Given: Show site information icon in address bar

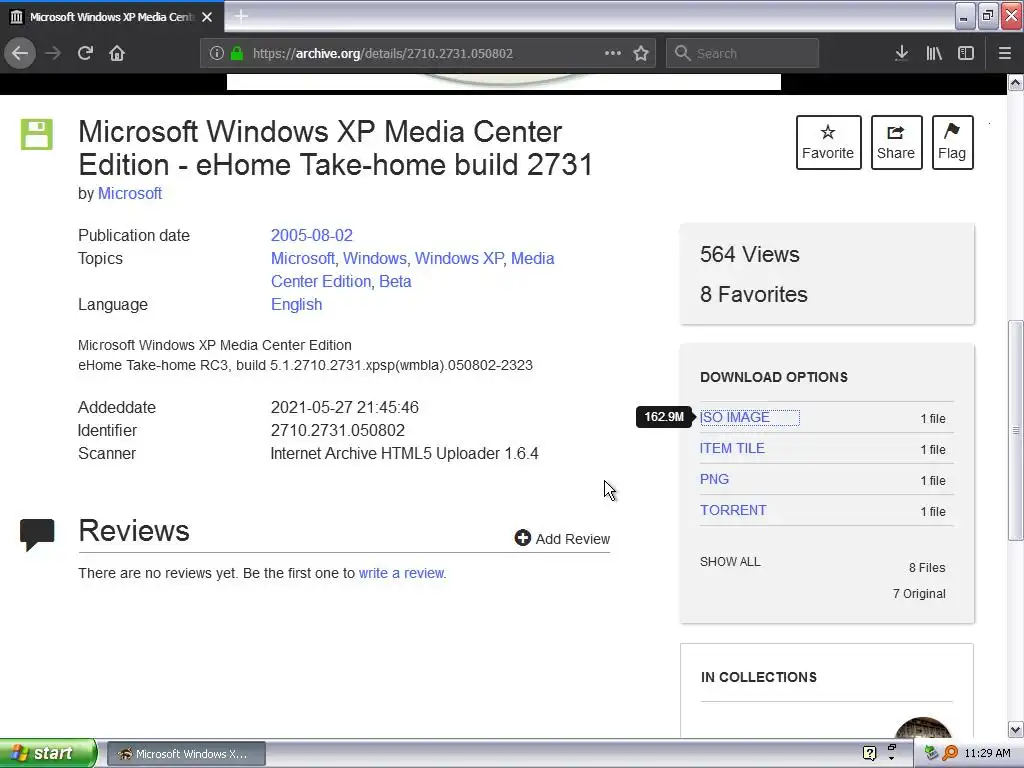Looking at the screenshot, I should tap(217, 54).
